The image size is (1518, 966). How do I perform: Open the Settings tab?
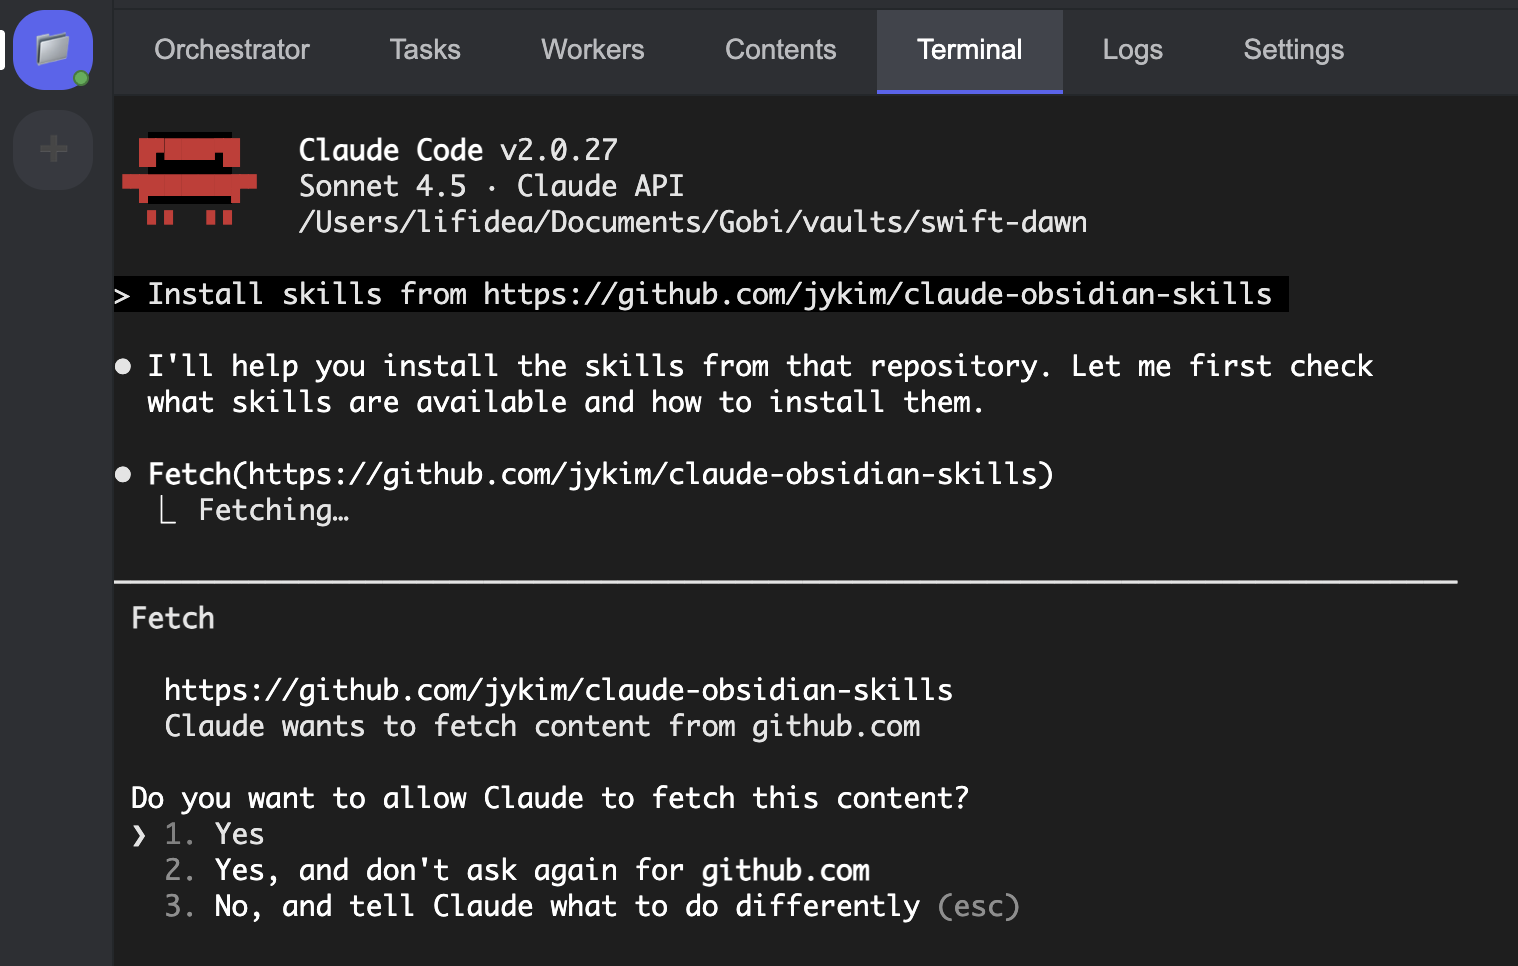point(1293,50)
